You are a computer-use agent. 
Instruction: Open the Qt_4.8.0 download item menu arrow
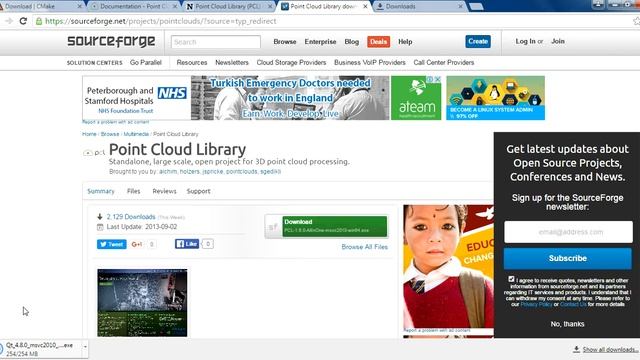[85, 347]
